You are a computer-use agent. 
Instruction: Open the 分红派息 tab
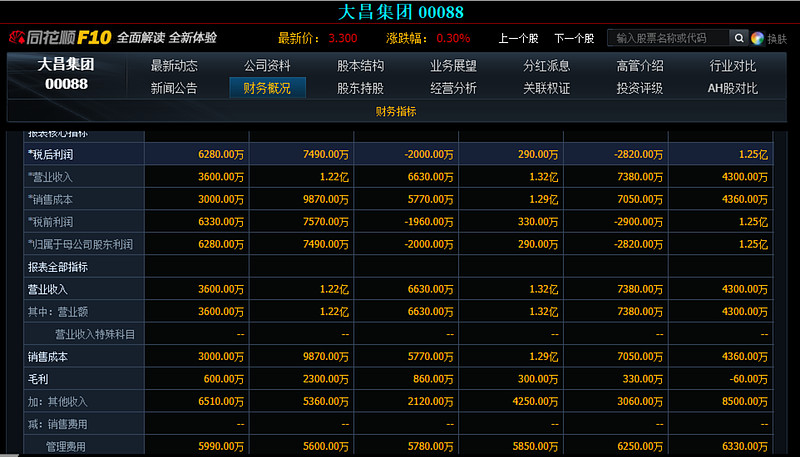point(546,66)
